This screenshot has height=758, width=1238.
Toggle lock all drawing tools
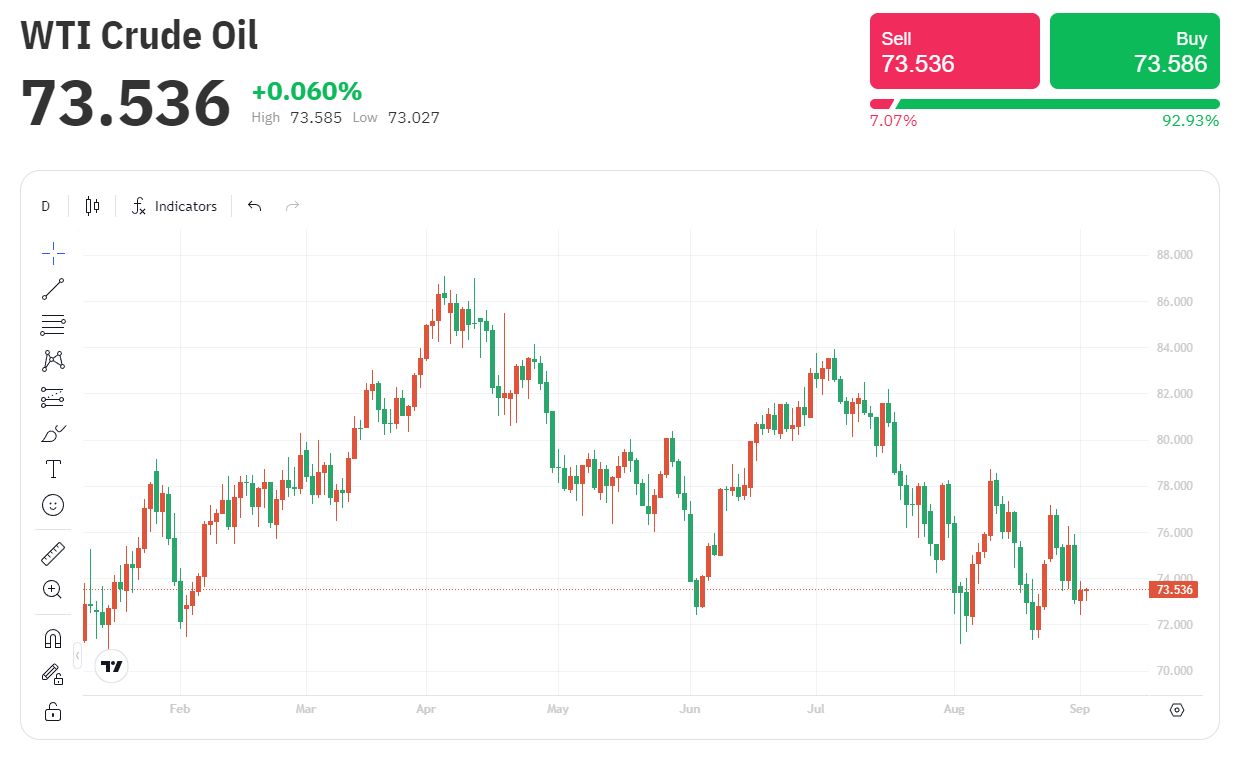pos(53,711)
